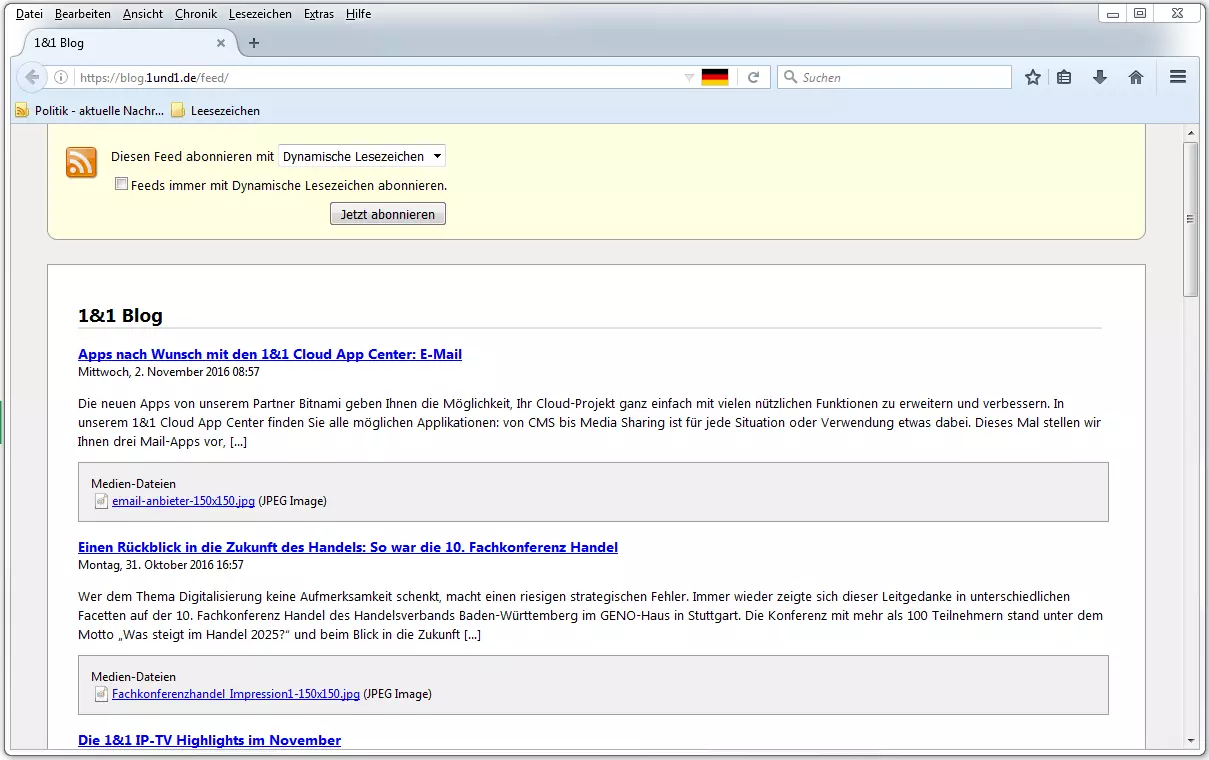Close the 1&1 Blog tab
1209x760 pixels.
tap(221, 43)
